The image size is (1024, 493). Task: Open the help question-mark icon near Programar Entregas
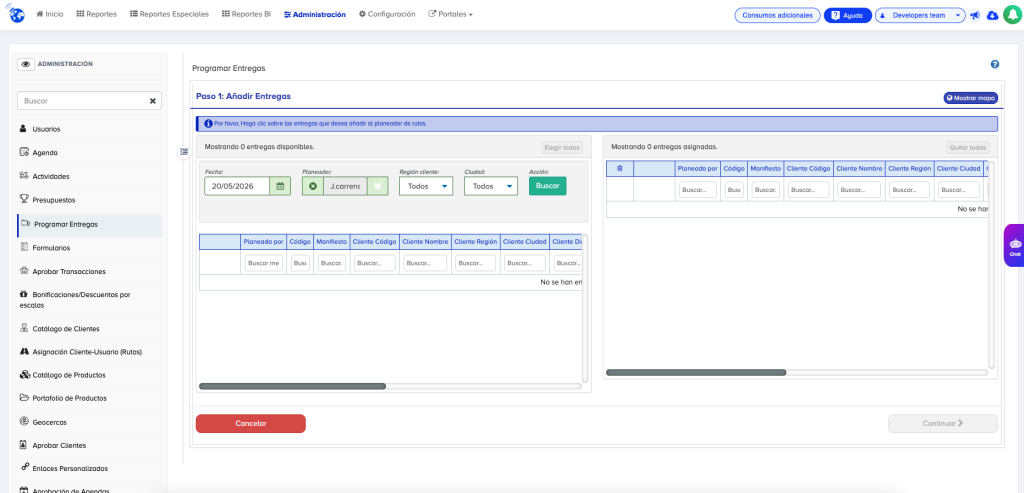click(x=995, y=64)
